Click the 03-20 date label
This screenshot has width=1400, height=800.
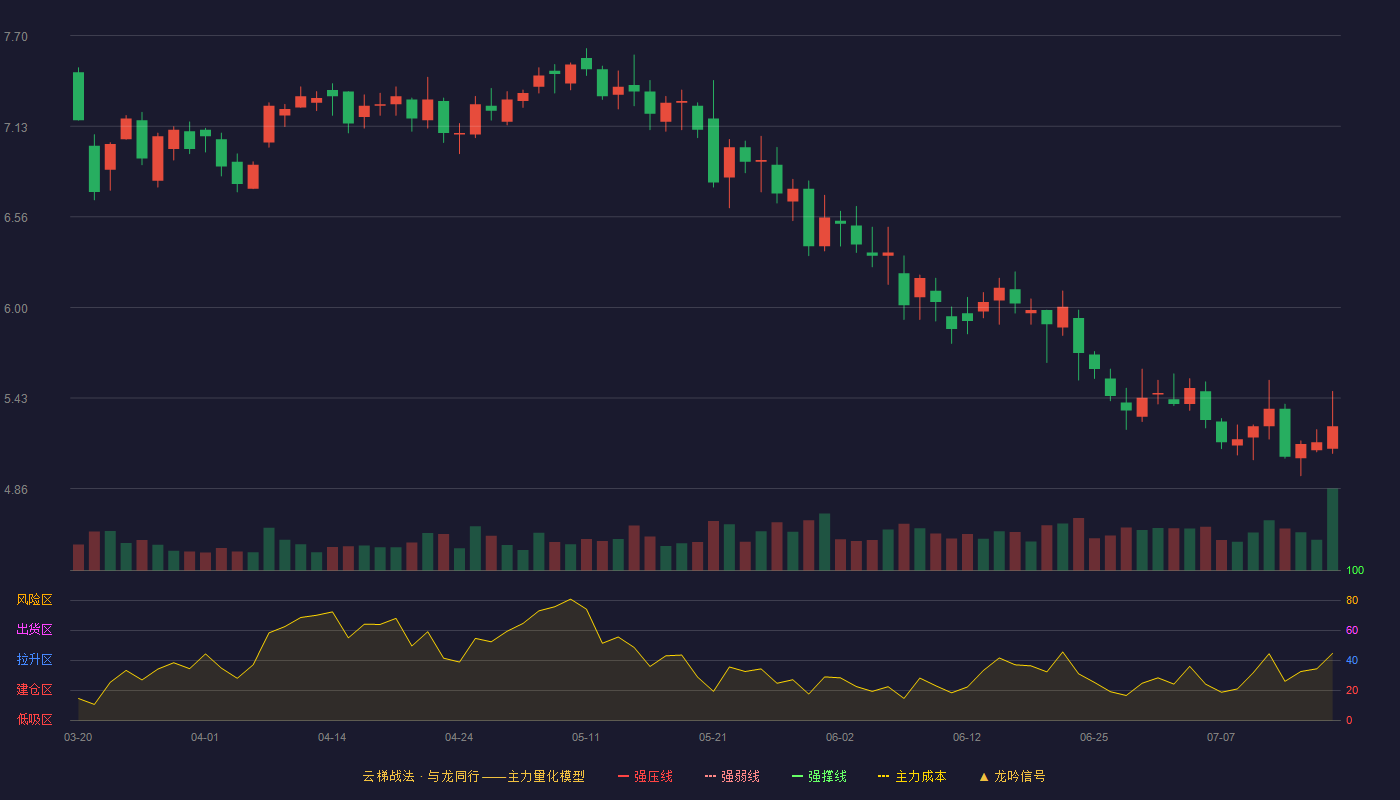click(78, 737)
